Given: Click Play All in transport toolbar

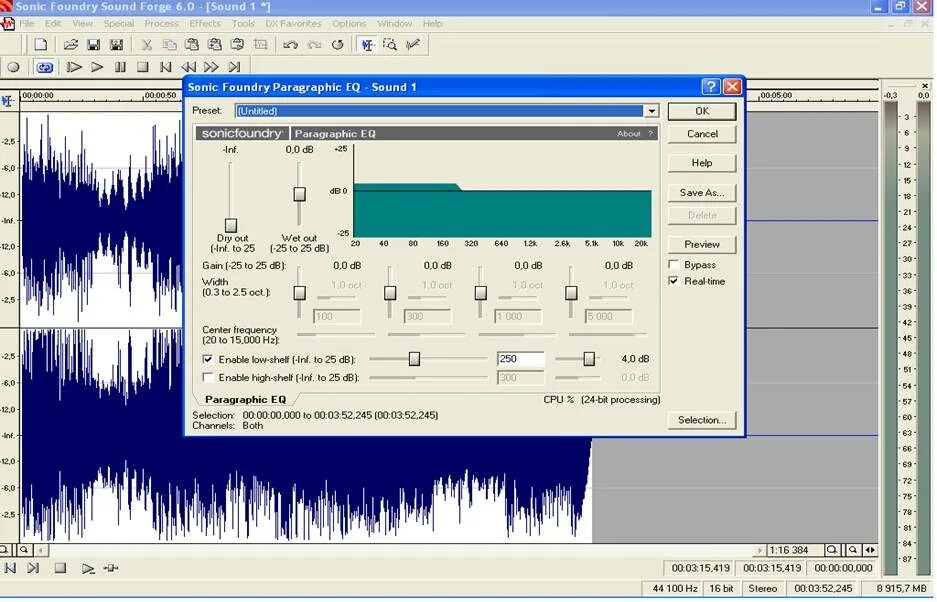Looking at the screenshot, I should pos(74,68).
